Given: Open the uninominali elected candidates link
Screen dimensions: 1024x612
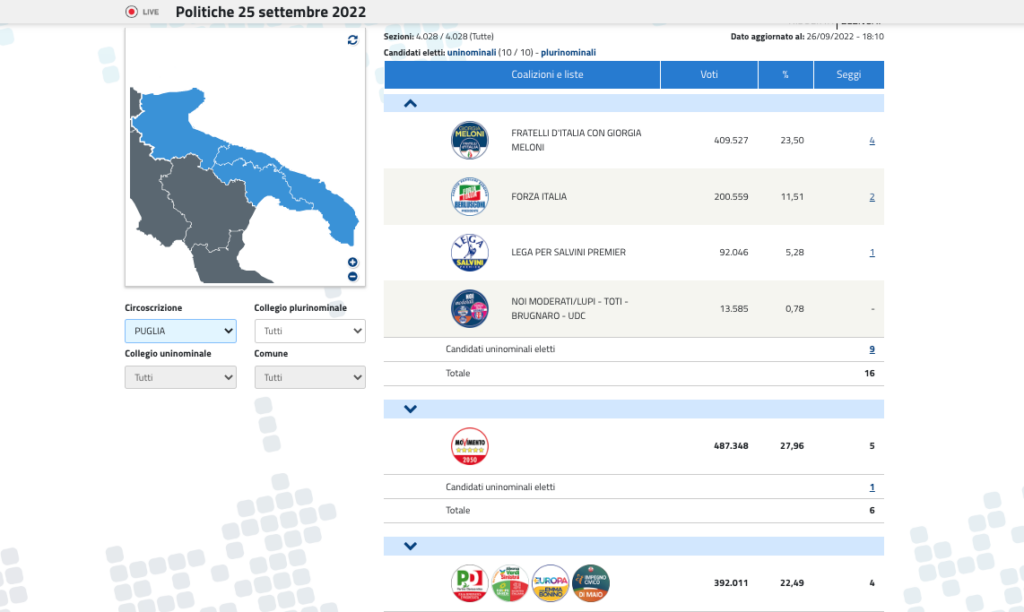Looking at the screenshot, I should click(x=472, y=52).
